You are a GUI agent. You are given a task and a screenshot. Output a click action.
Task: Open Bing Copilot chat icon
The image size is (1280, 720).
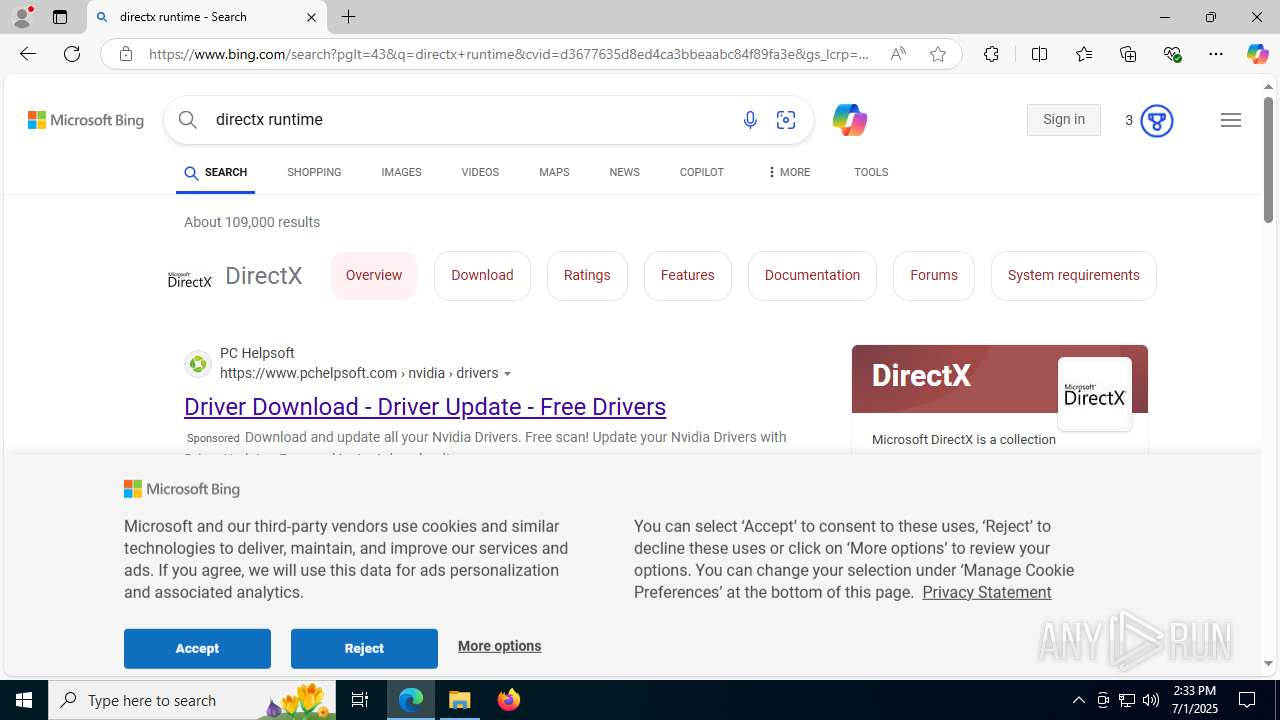pos(849,120)
